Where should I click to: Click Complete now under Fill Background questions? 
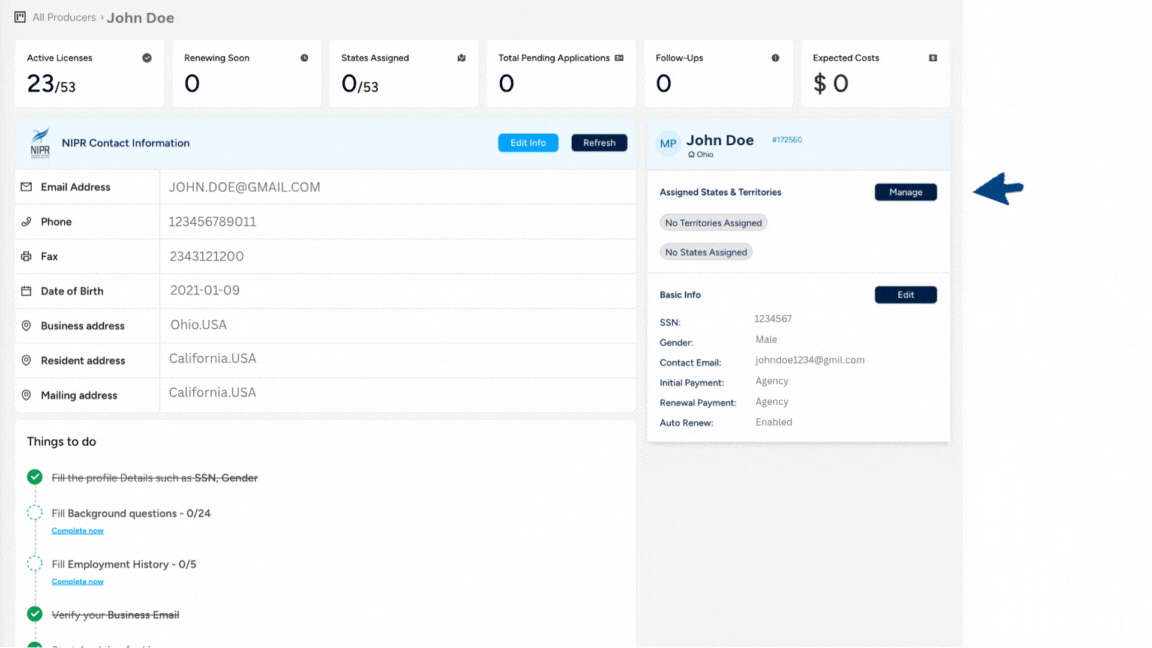click(x=77, y=530)
